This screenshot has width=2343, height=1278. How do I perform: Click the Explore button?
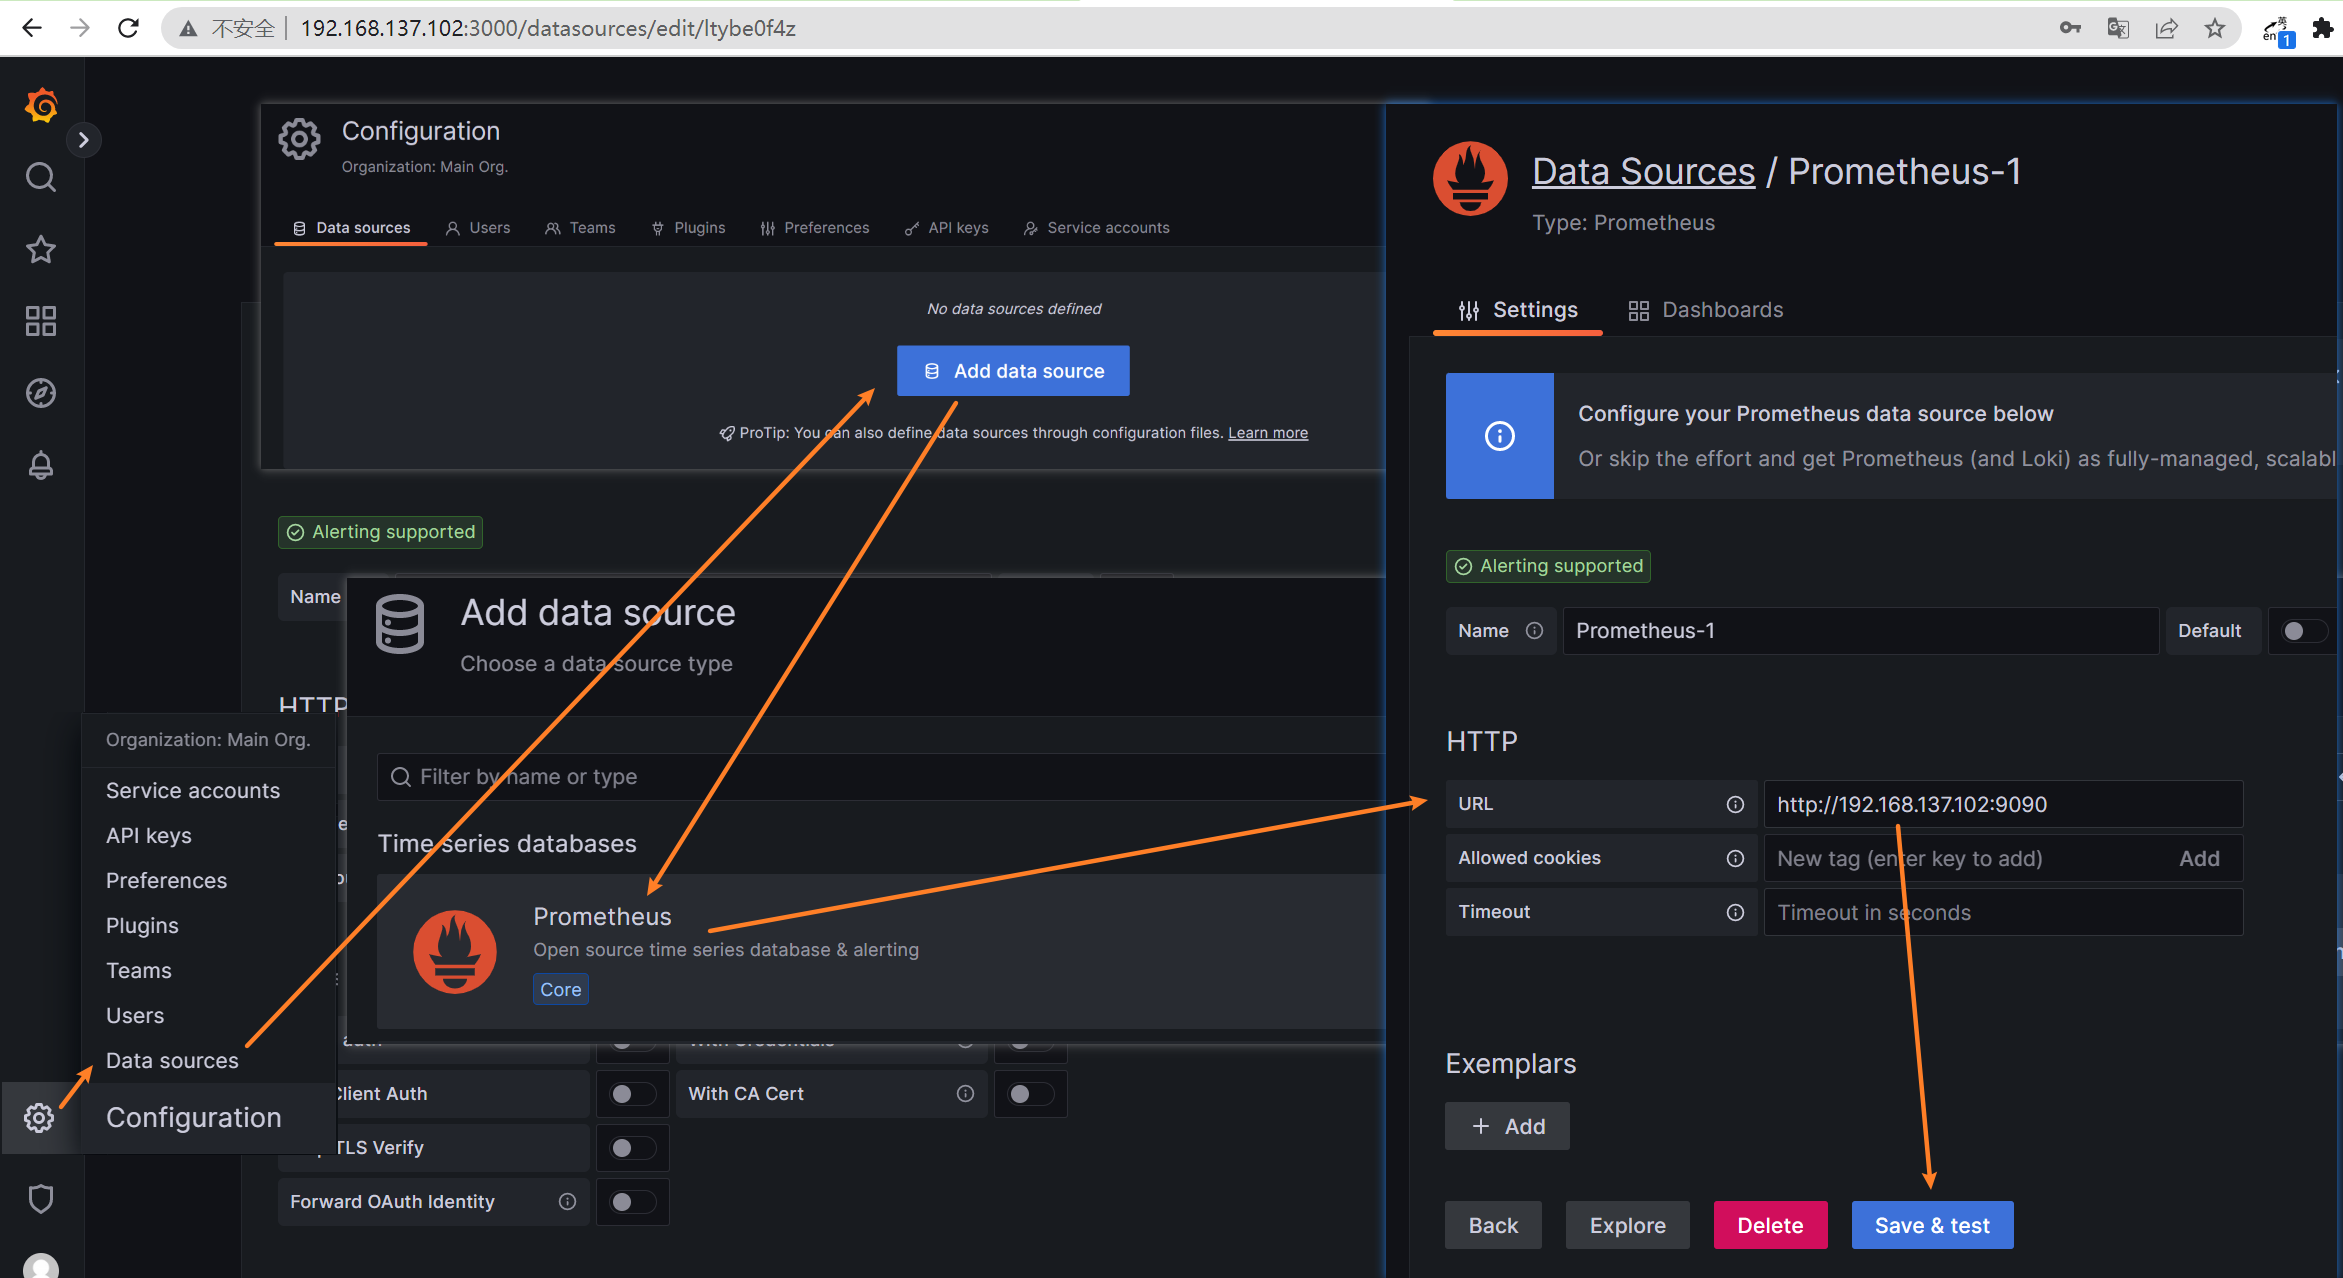point(1627,1226)
